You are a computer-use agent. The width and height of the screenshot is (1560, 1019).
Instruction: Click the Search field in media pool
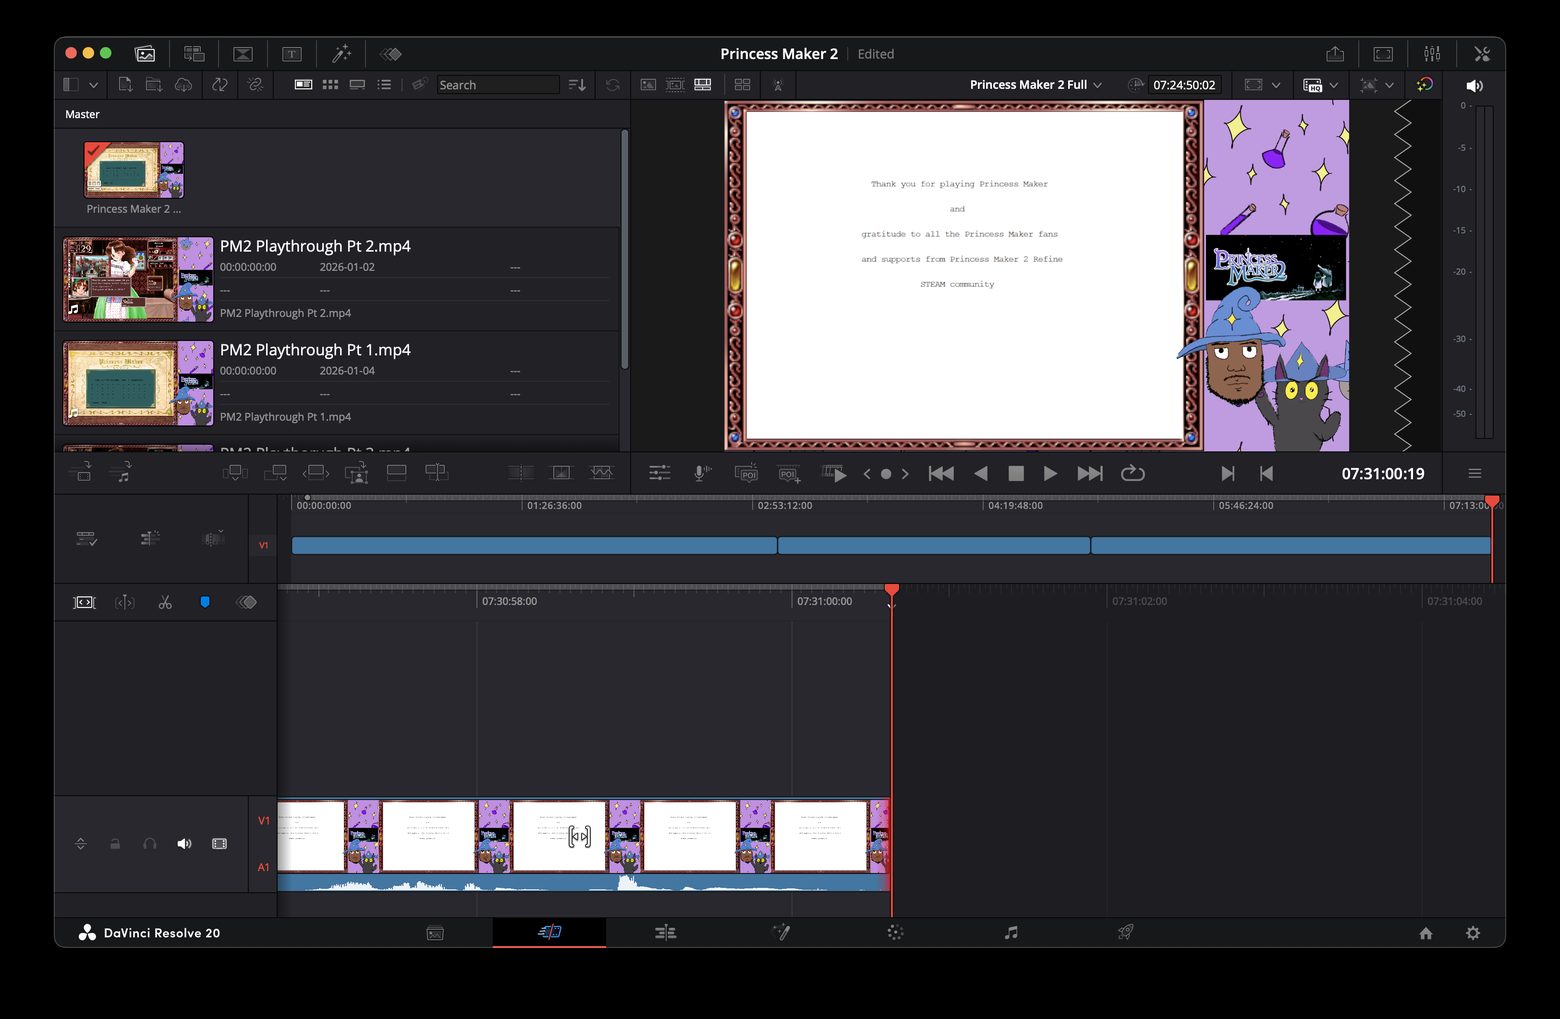[498, 85]
